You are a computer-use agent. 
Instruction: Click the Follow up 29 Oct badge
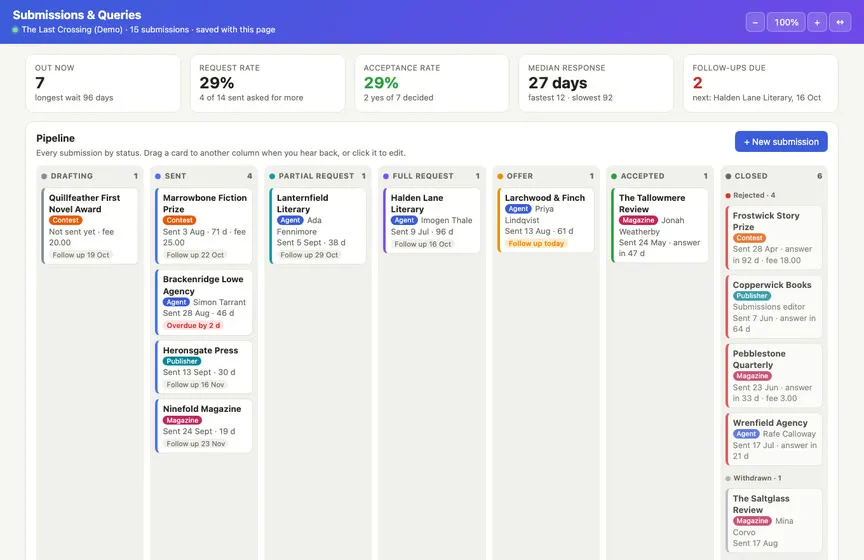click(309, 255)
